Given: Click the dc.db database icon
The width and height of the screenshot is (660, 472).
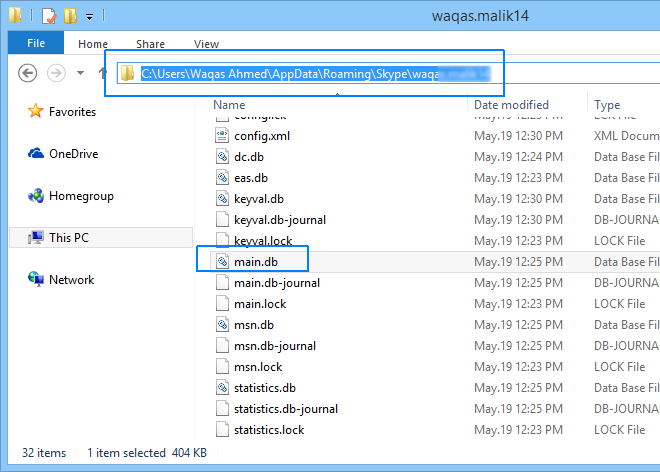Looking at the screenshot, I should pos(222,157).
